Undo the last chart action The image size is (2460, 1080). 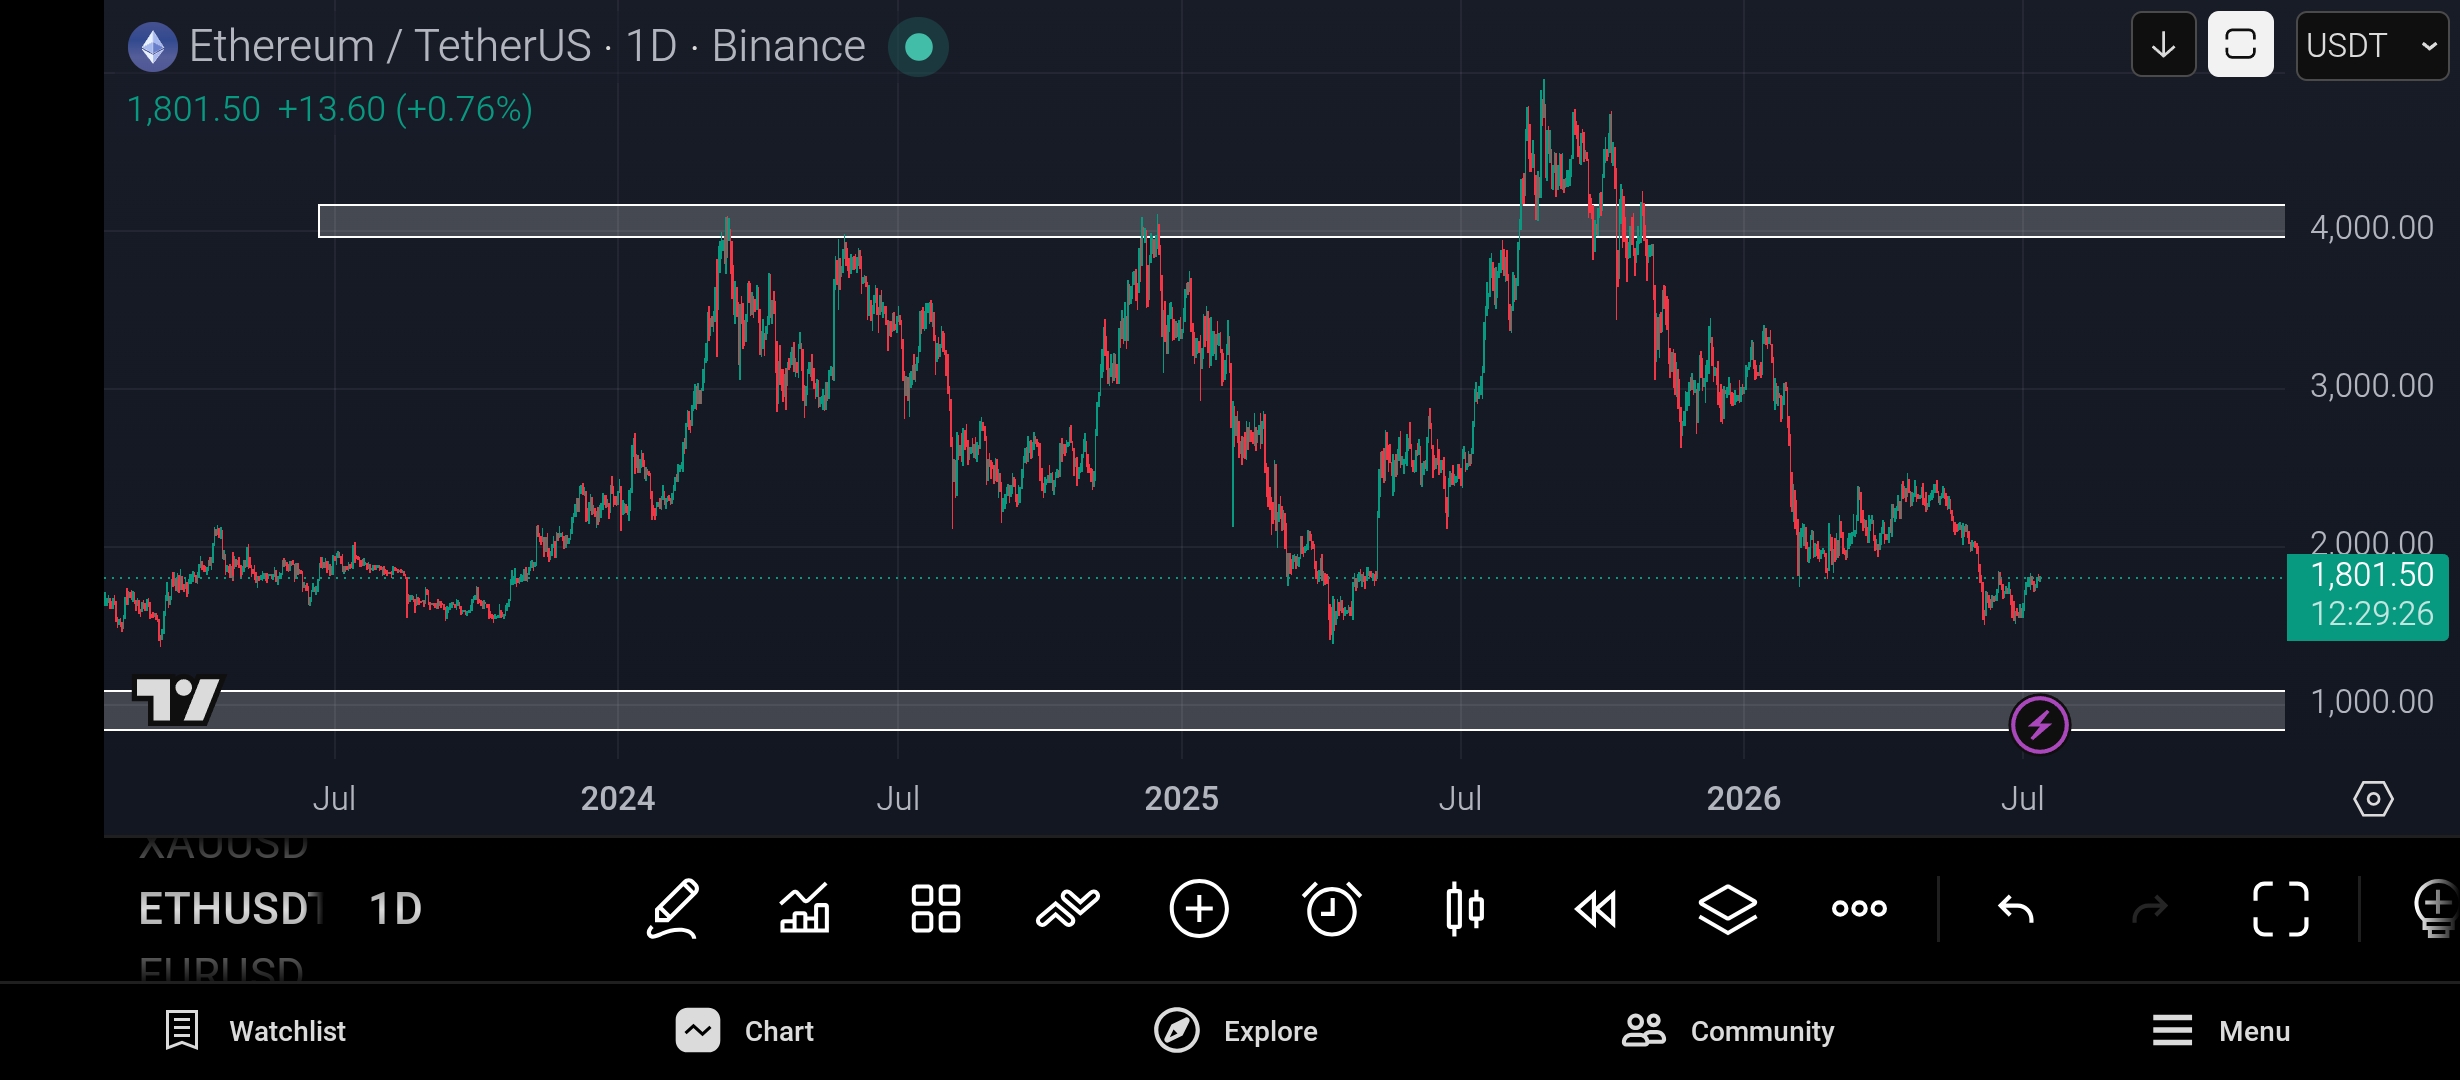(x=2016, y=909)
